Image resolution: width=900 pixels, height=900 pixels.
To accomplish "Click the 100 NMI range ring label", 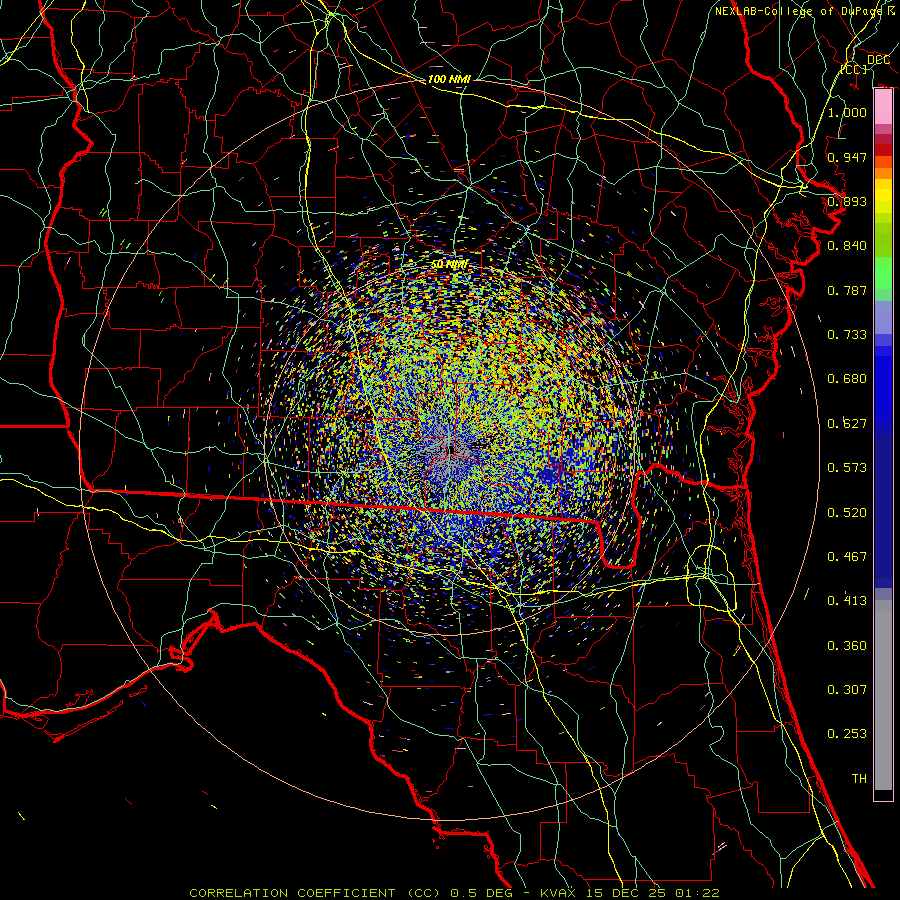I will (449, 79).
